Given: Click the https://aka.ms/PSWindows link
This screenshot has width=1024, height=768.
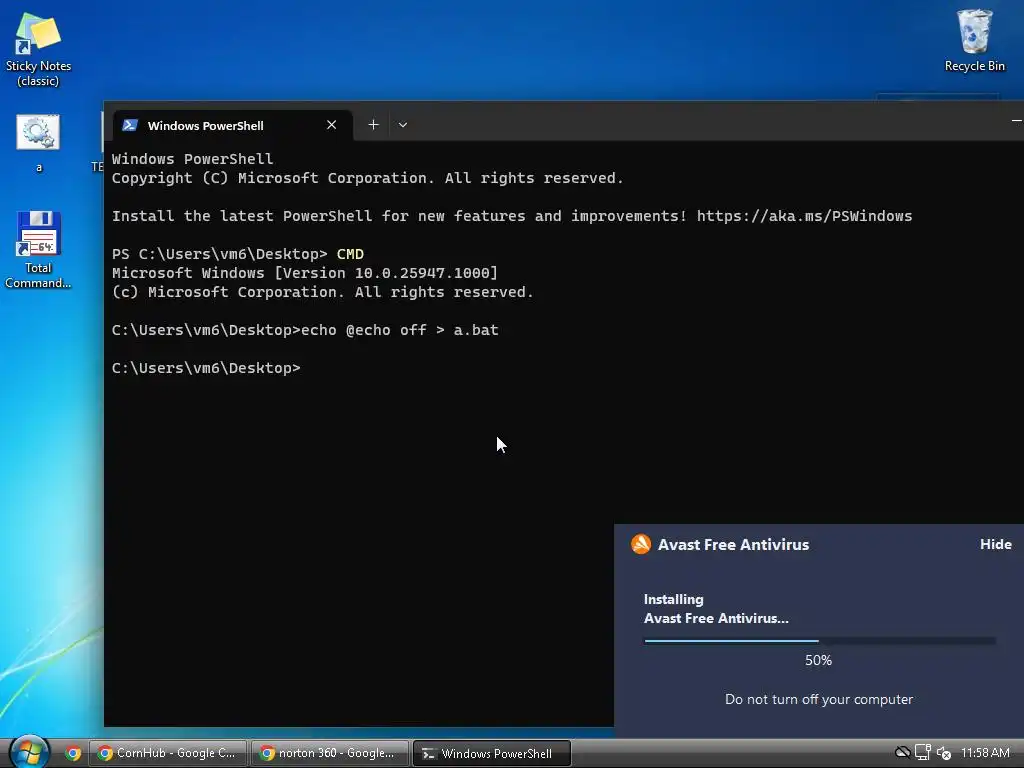Looking at the screenshot, I should [x=804, y=216].
